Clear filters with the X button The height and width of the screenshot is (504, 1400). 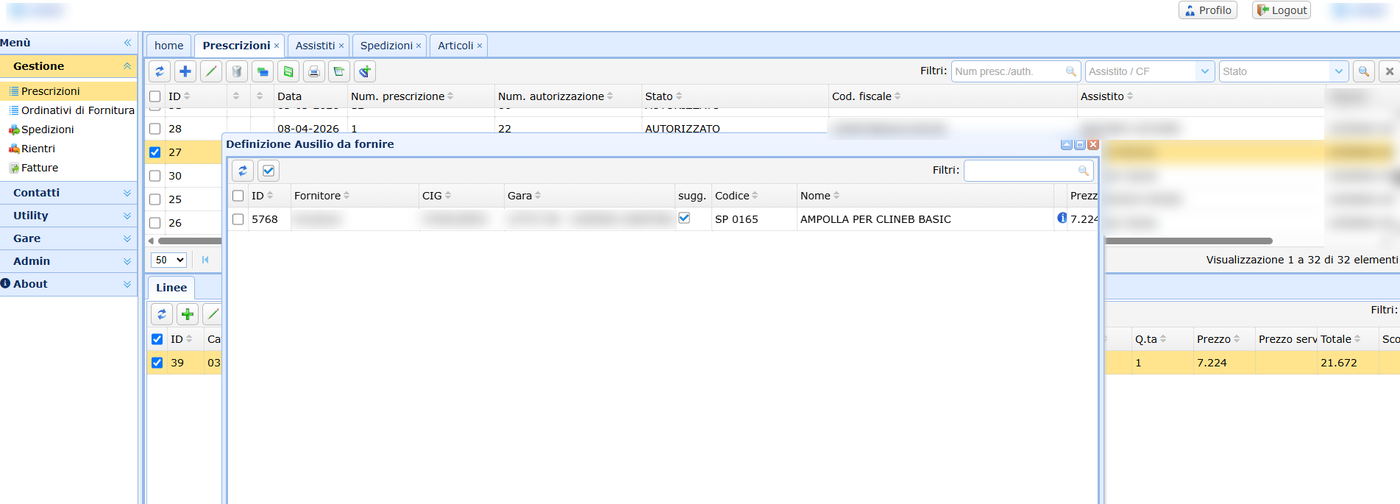(1389, 71)
